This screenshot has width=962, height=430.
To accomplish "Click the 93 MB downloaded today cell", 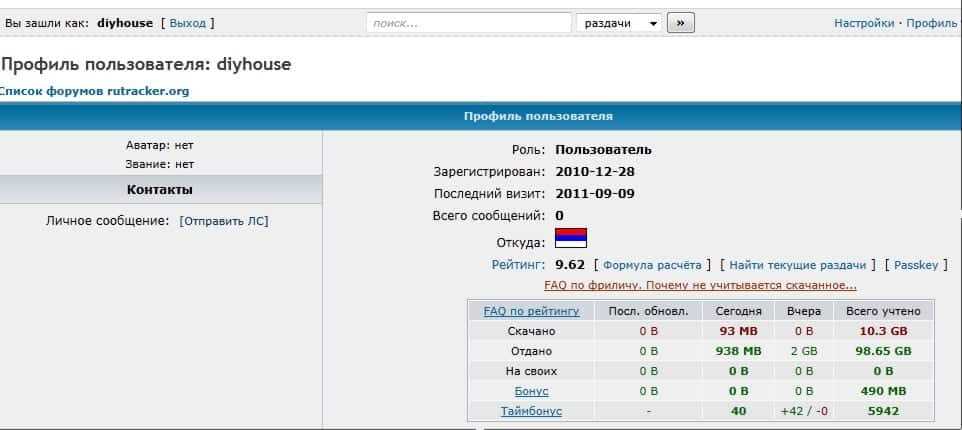I will tap(739, 331).
